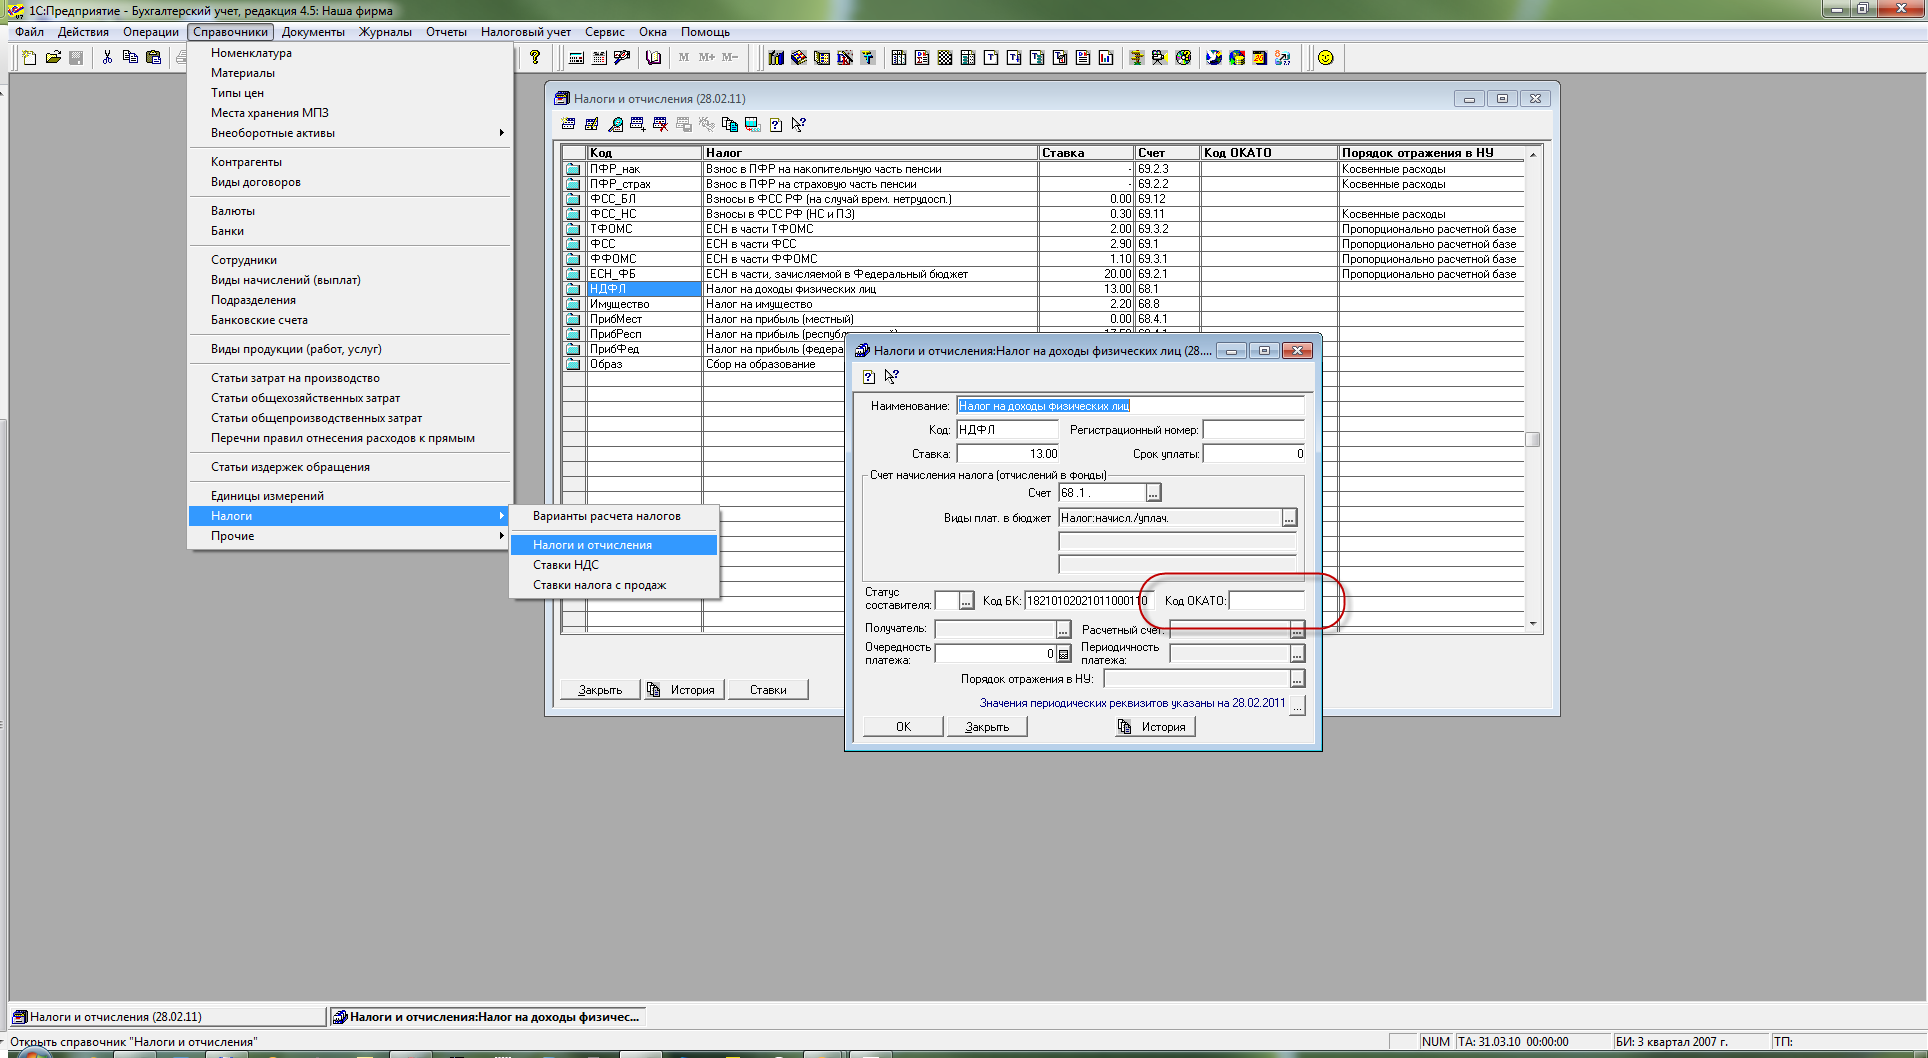This screenshot has width=1928, height=1058.
Task: Click the paste clipboard icon in main toolbar
Action: [153, 58]
